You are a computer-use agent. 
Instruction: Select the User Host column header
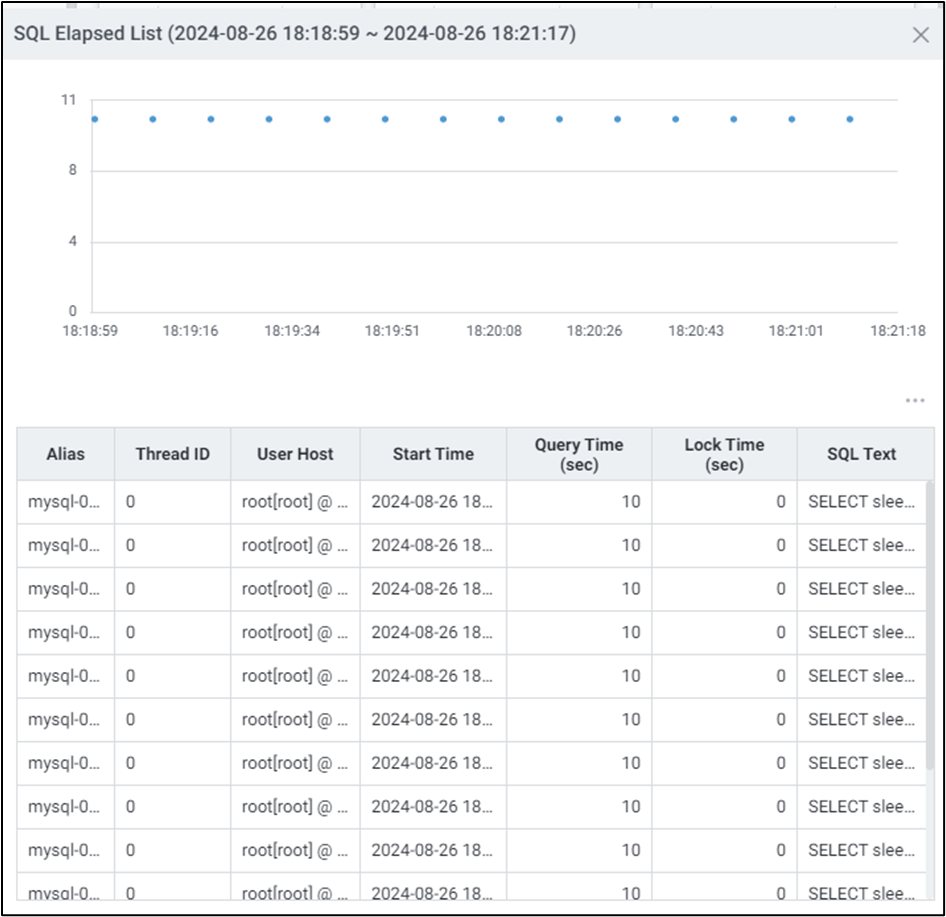click(x=295, y=454)
